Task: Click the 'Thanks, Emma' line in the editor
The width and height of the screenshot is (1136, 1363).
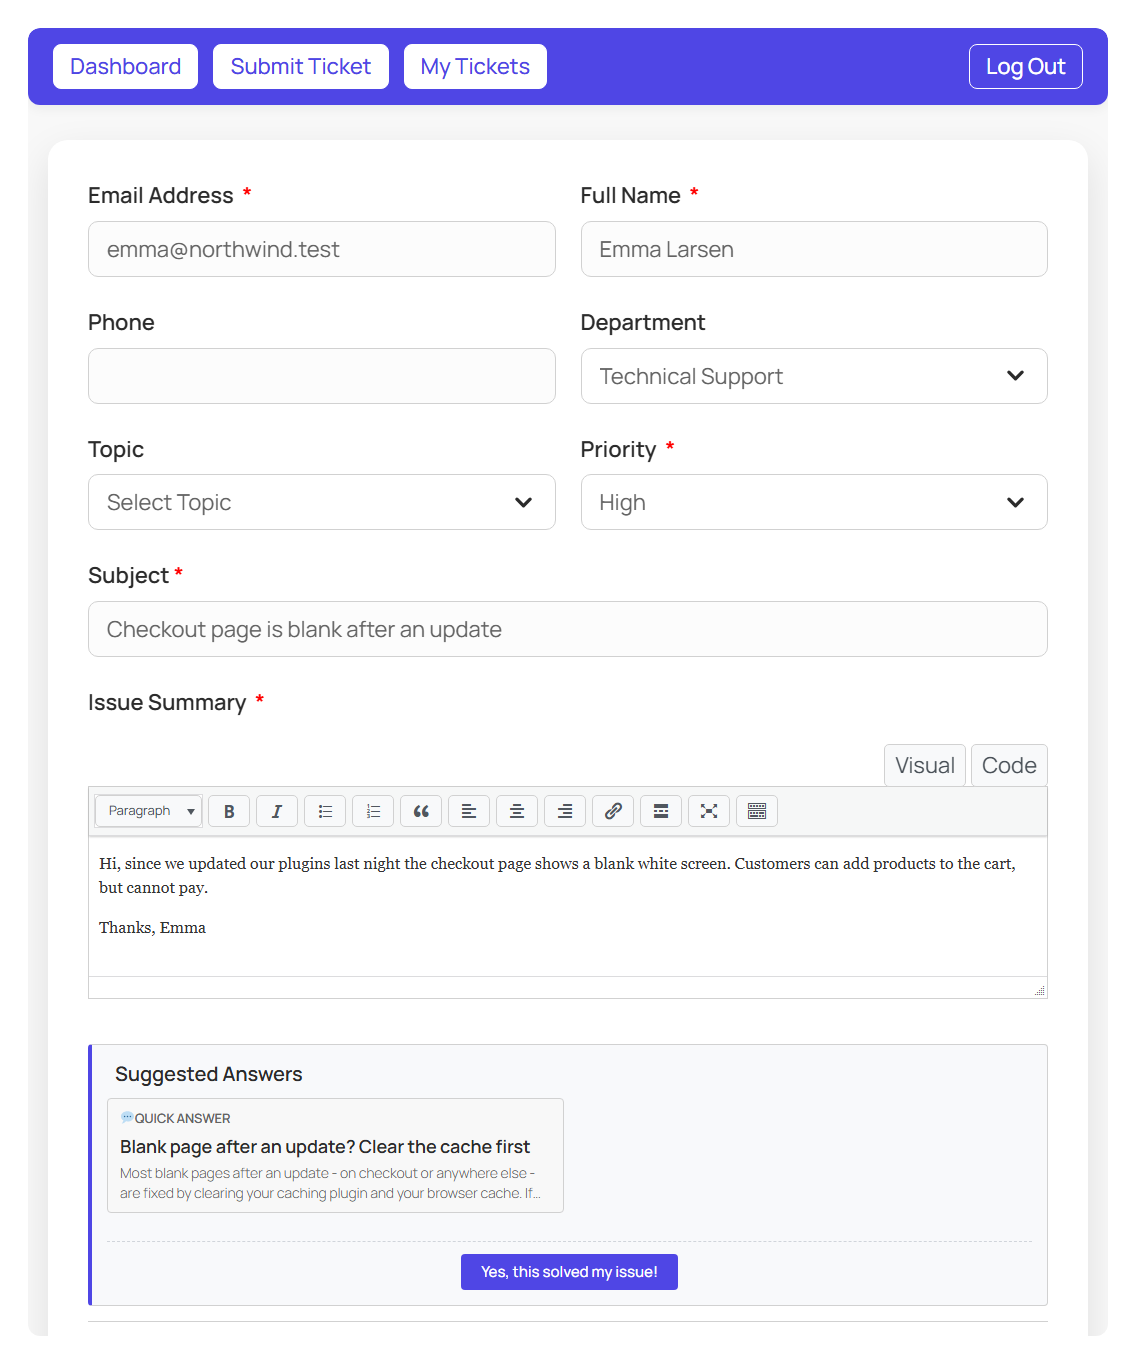Action: click(x=152, y=928)
